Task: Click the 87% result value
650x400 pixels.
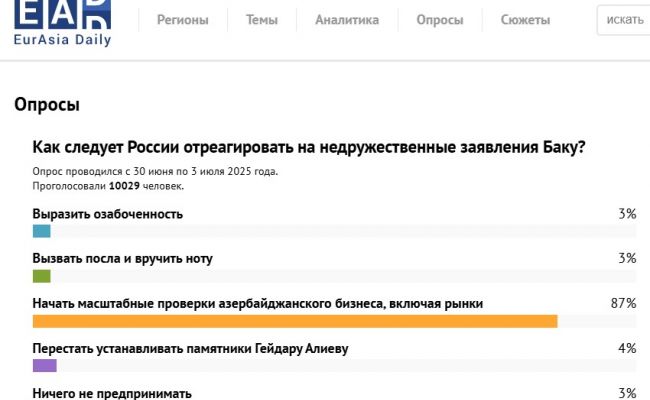Action: pos(624,303)
